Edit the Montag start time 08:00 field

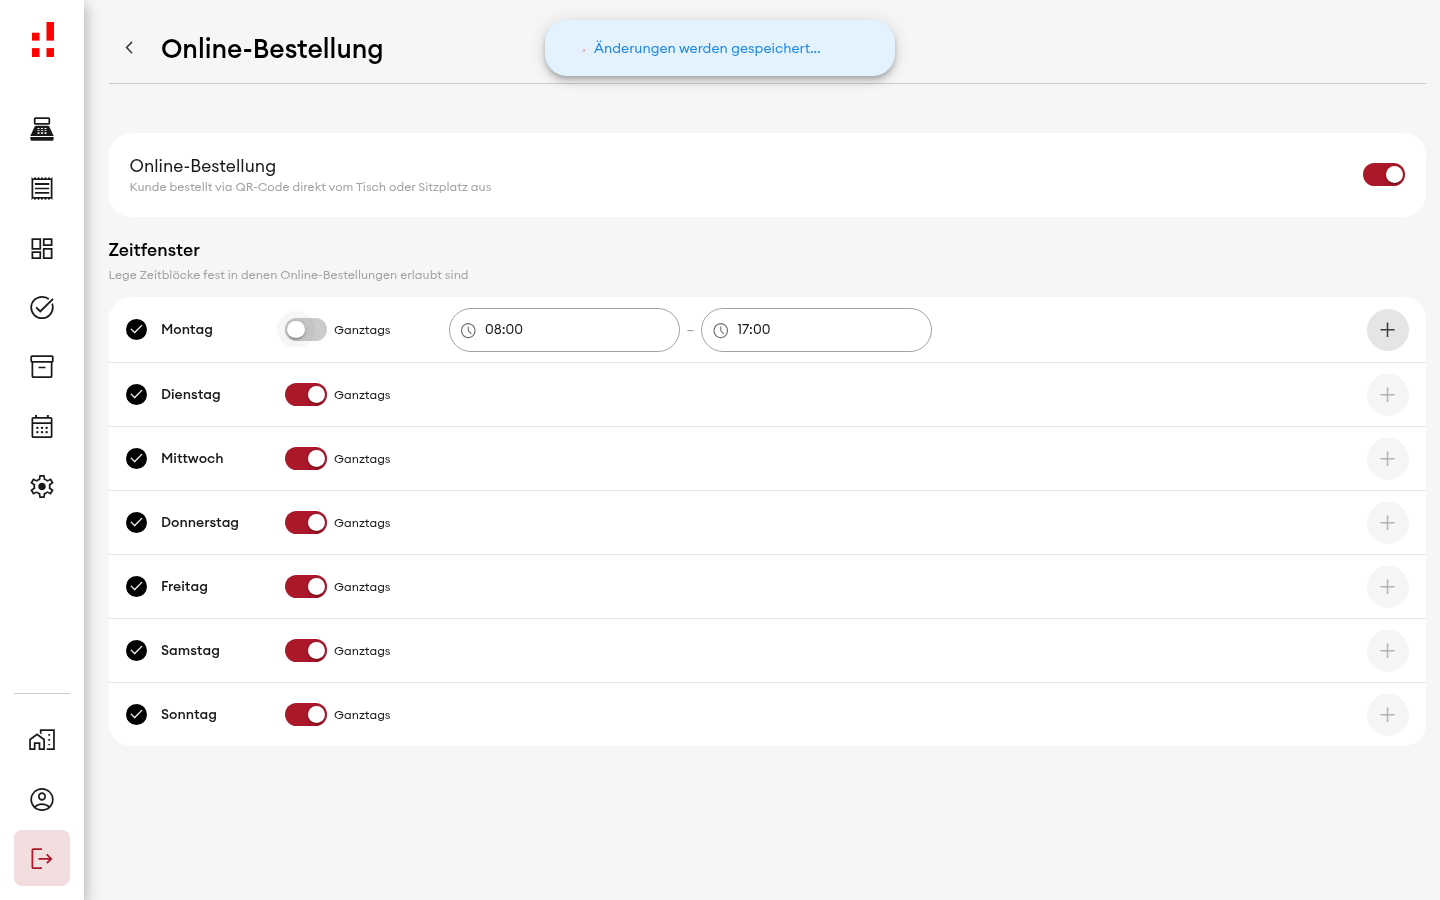tap(564, 330)
